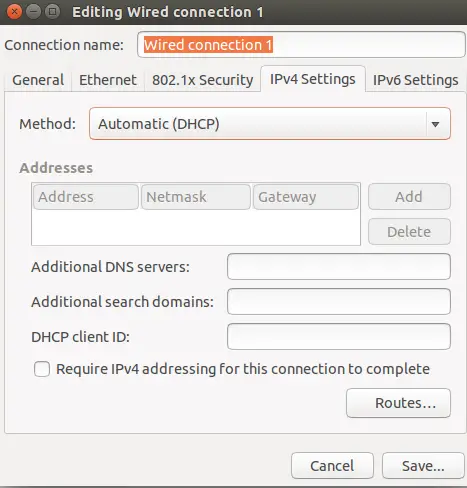Click the DHCP client ID field
Viewport: 467px width, 488px height.
[x=339, y=337]
